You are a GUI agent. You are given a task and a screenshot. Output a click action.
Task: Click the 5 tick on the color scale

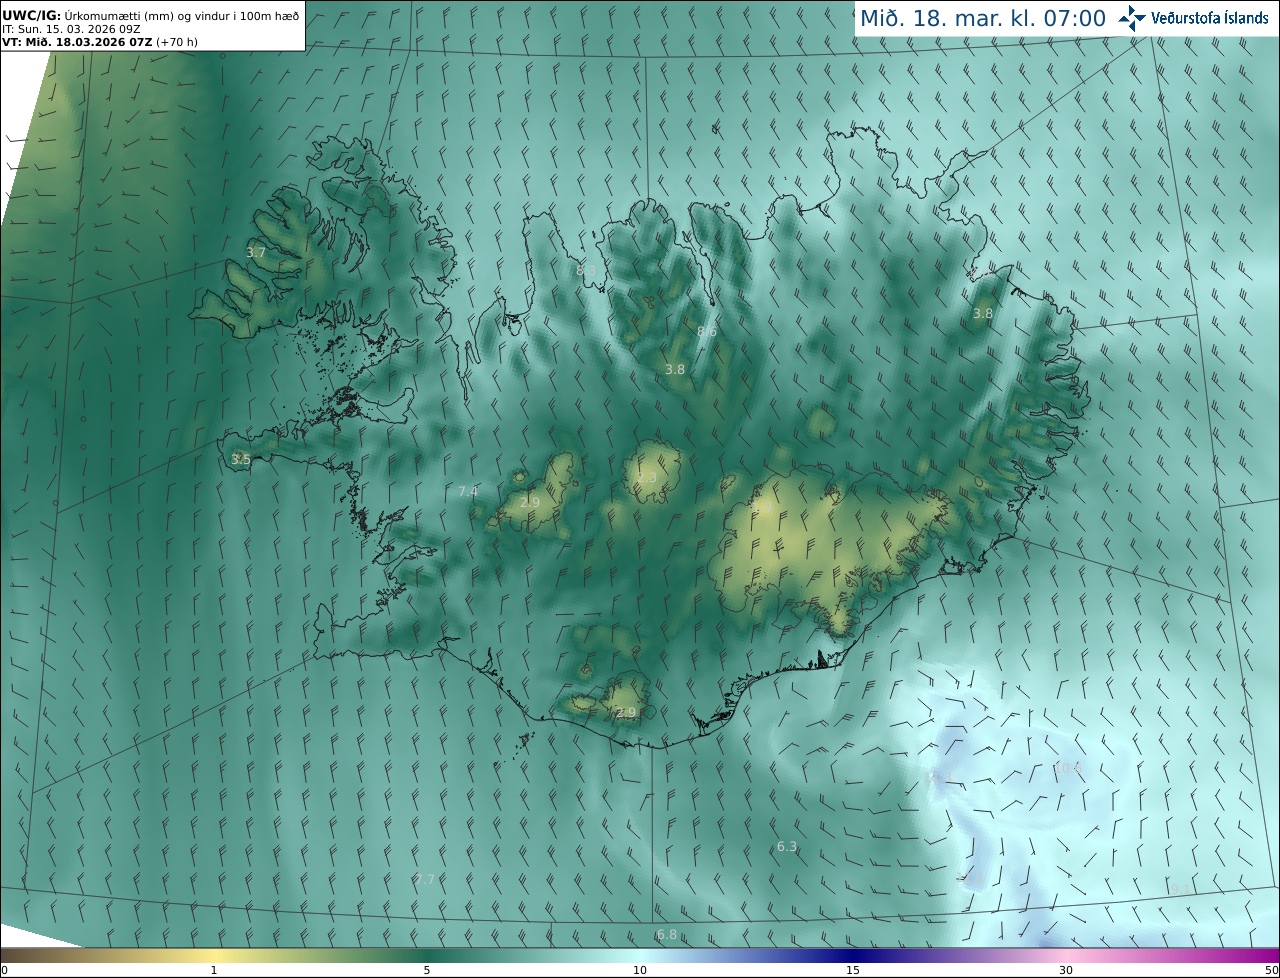(x=427, y=970)
